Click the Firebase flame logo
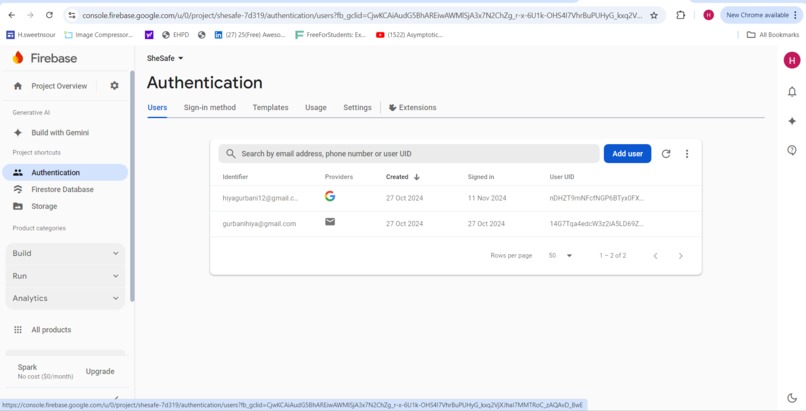Image resolution: width=806 pixels, height=411 pixels. [x=18, y=58]
